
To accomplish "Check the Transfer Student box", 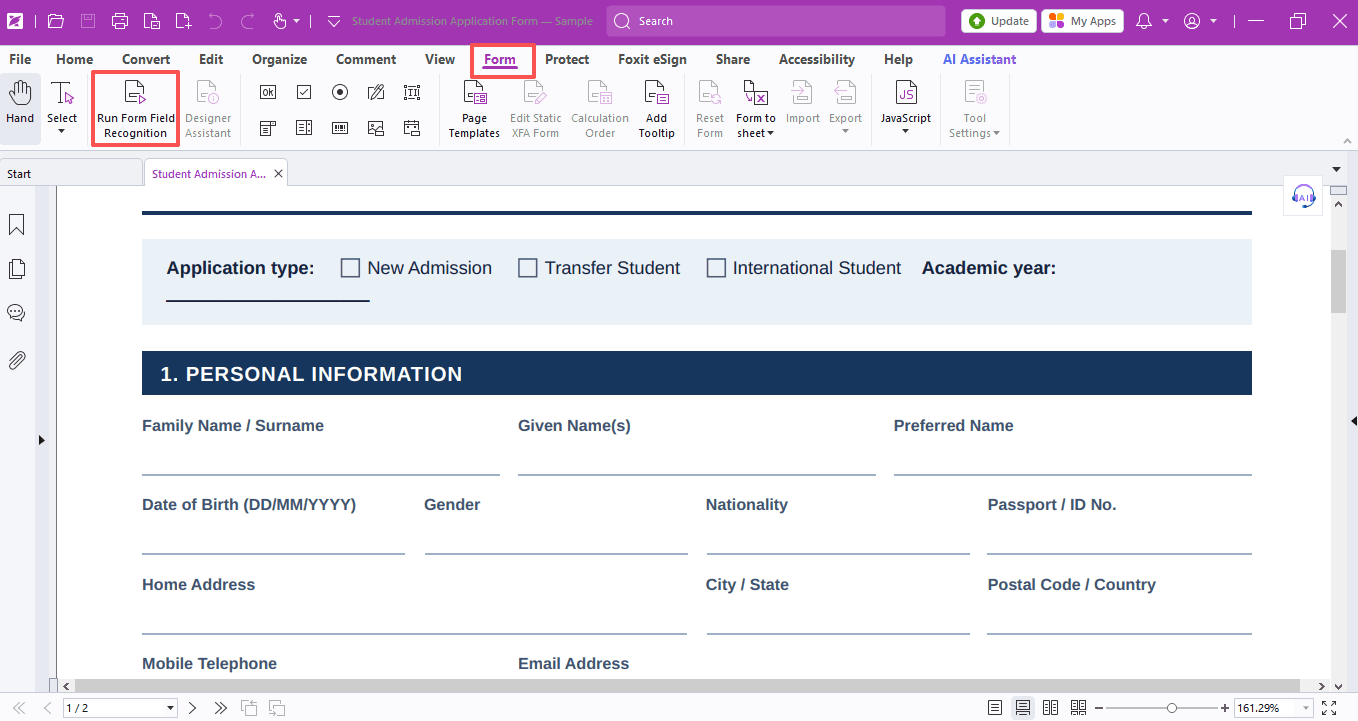I will (527, 268).
